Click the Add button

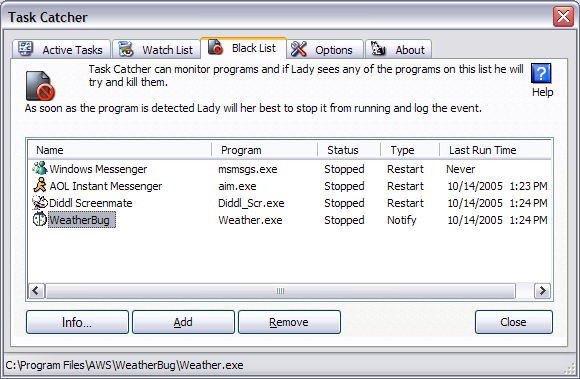(183, 322)
